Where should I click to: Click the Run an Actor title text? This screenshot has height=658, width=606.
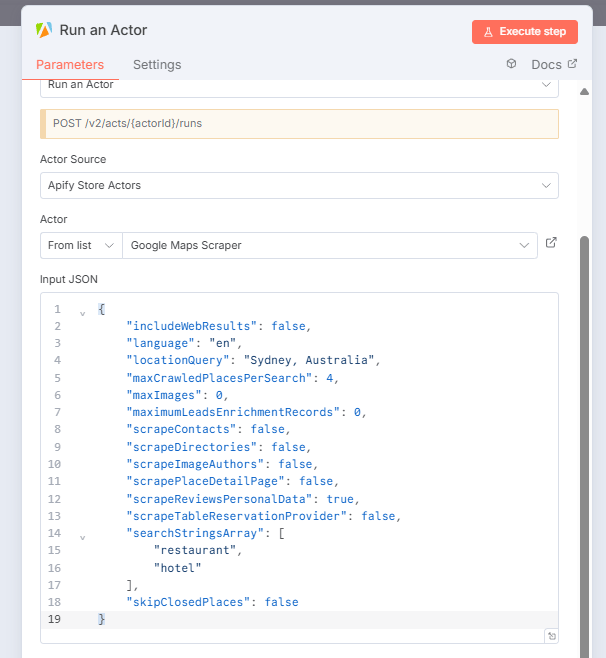click(103, 30)
